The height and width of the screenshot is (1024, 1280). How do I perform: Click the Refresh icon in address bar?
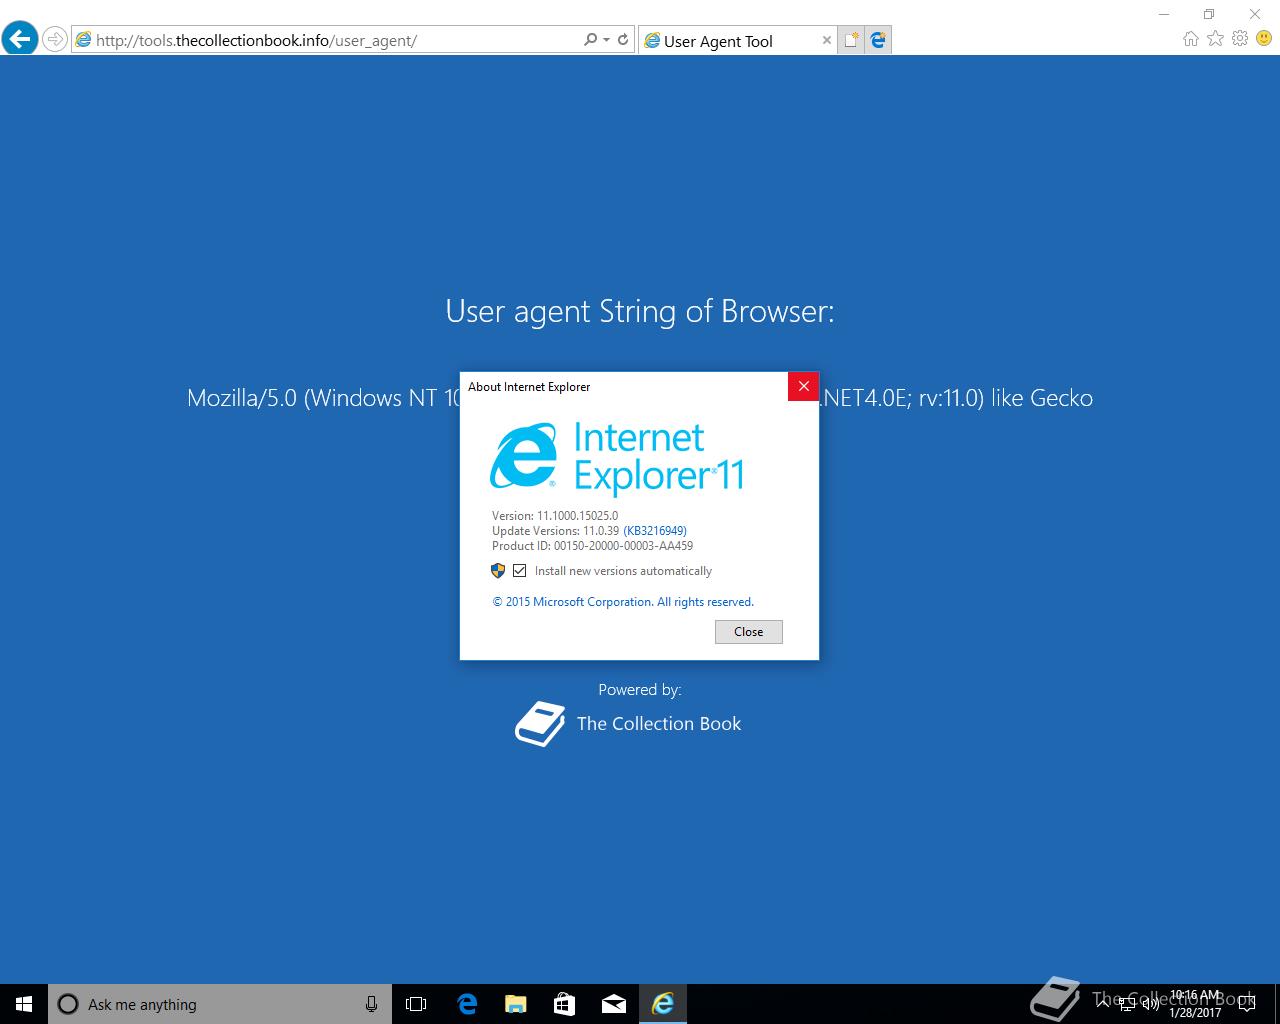click(x=622, y=40)
